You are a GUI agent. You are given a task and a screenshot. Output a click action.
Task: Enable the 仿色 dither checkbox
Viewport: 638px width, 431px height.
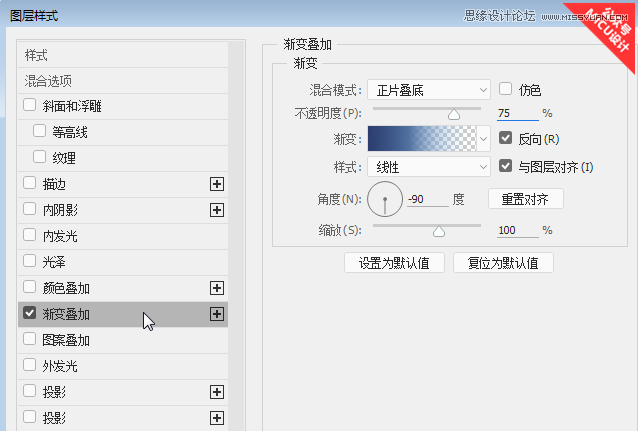[x=506, y=89]
